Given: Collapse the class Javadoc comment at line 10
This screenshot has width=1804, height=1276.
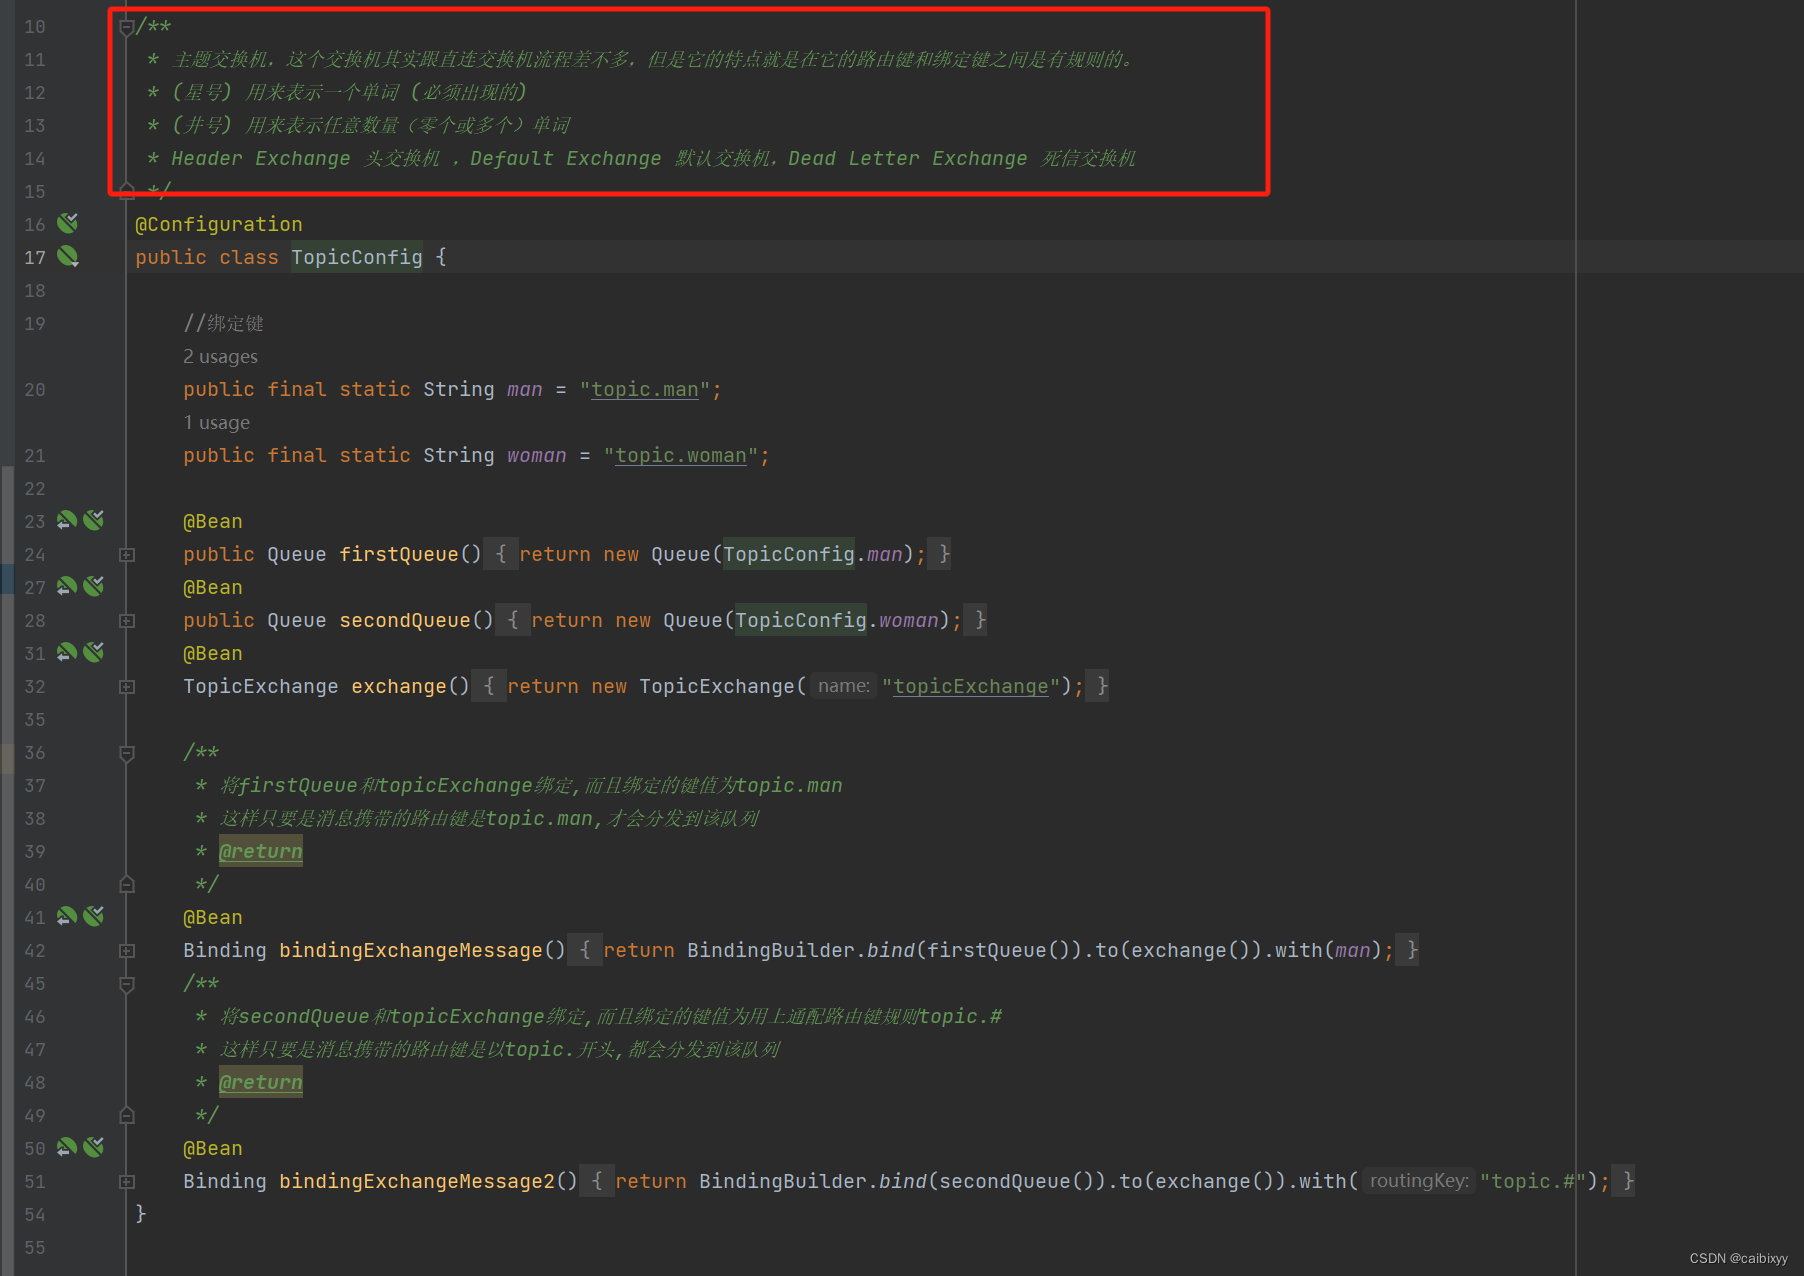Looking at the screenshot, I should click(127, 27).
